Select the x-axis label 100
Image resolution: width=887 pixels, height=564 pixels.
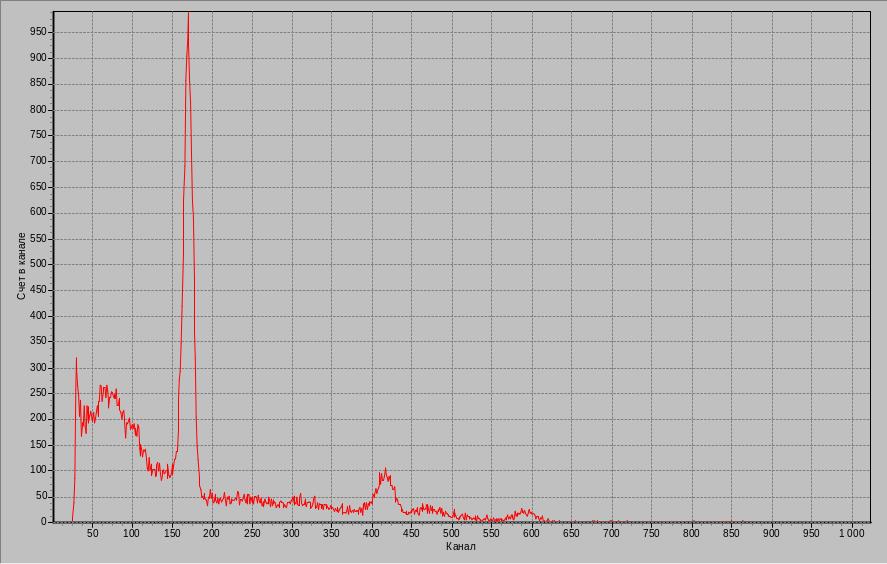[132, 533]
